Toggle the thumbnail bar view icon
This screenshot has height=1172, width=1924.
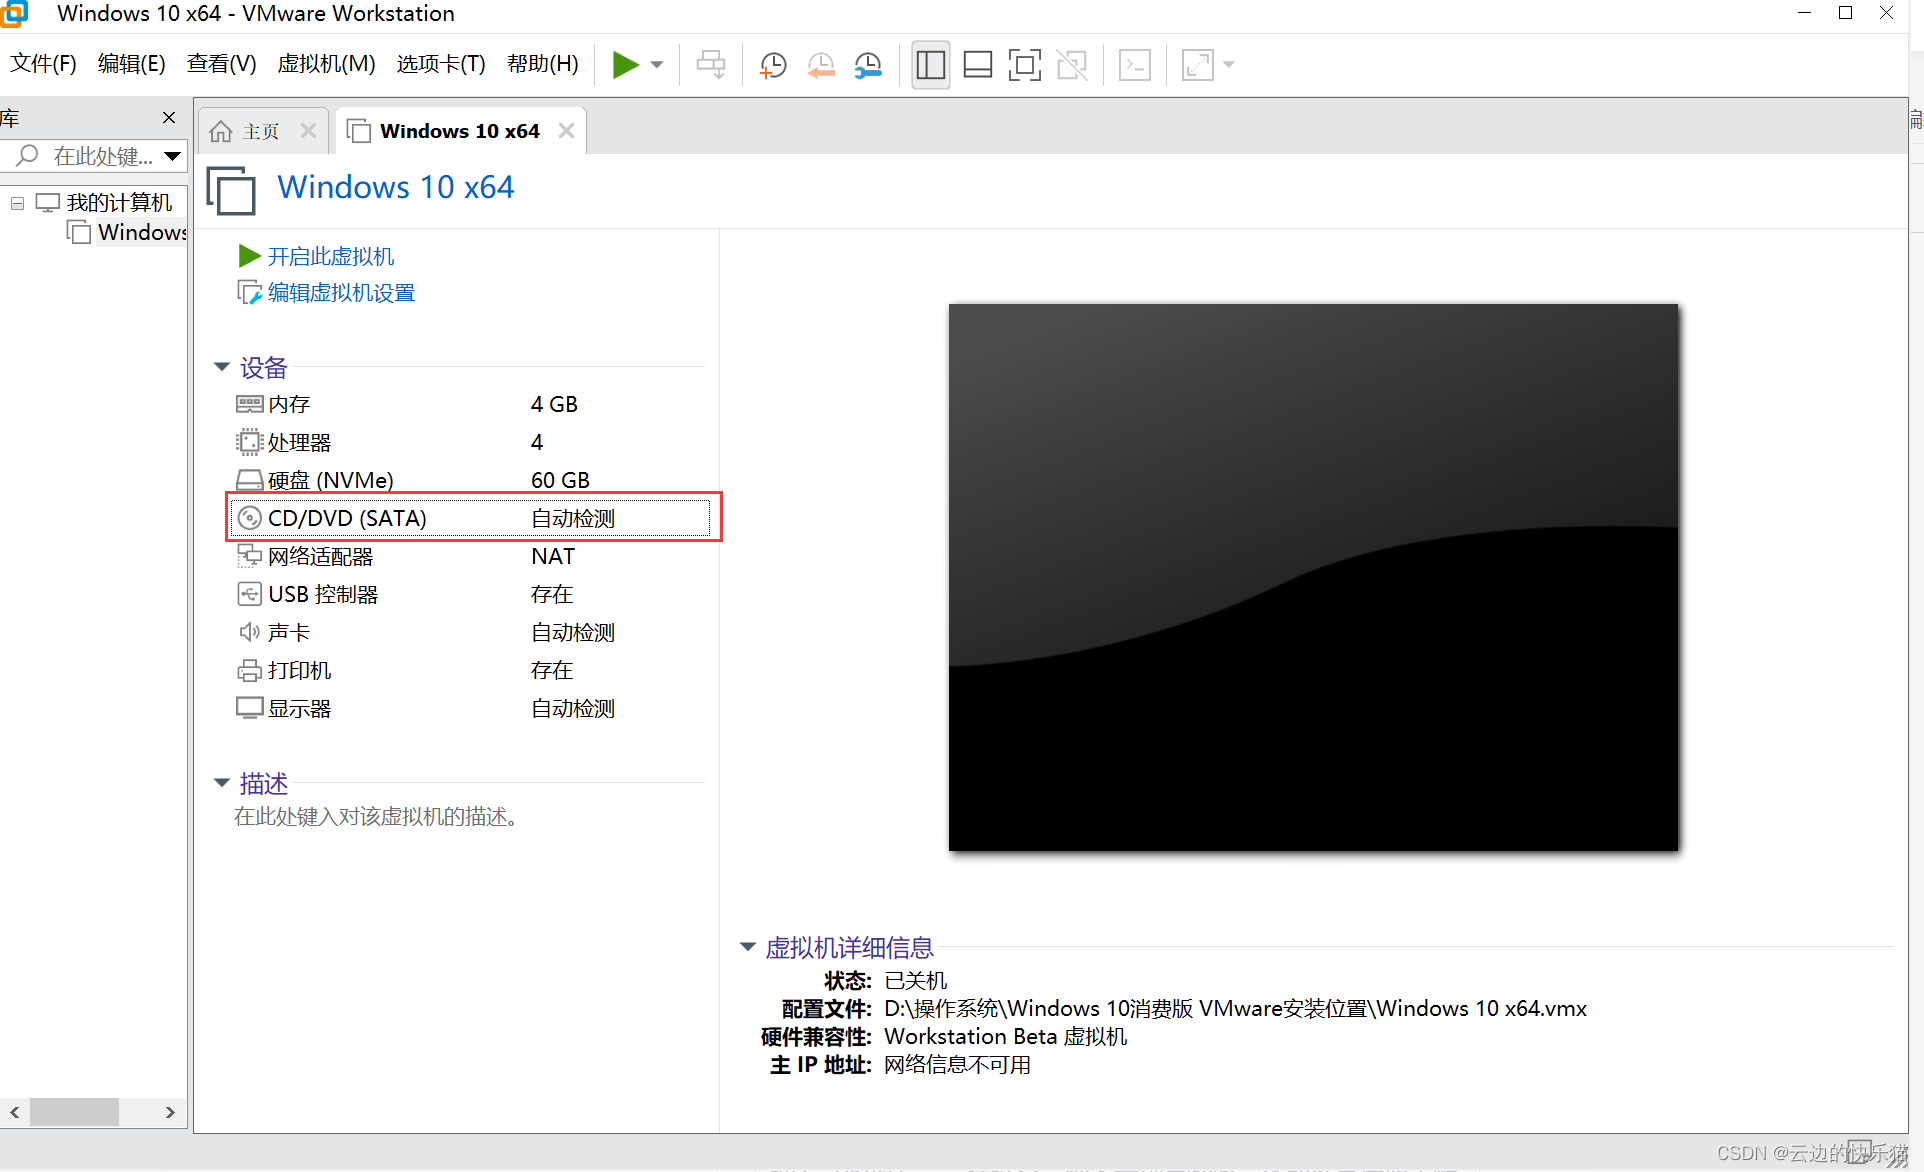[x=977, y=66]
